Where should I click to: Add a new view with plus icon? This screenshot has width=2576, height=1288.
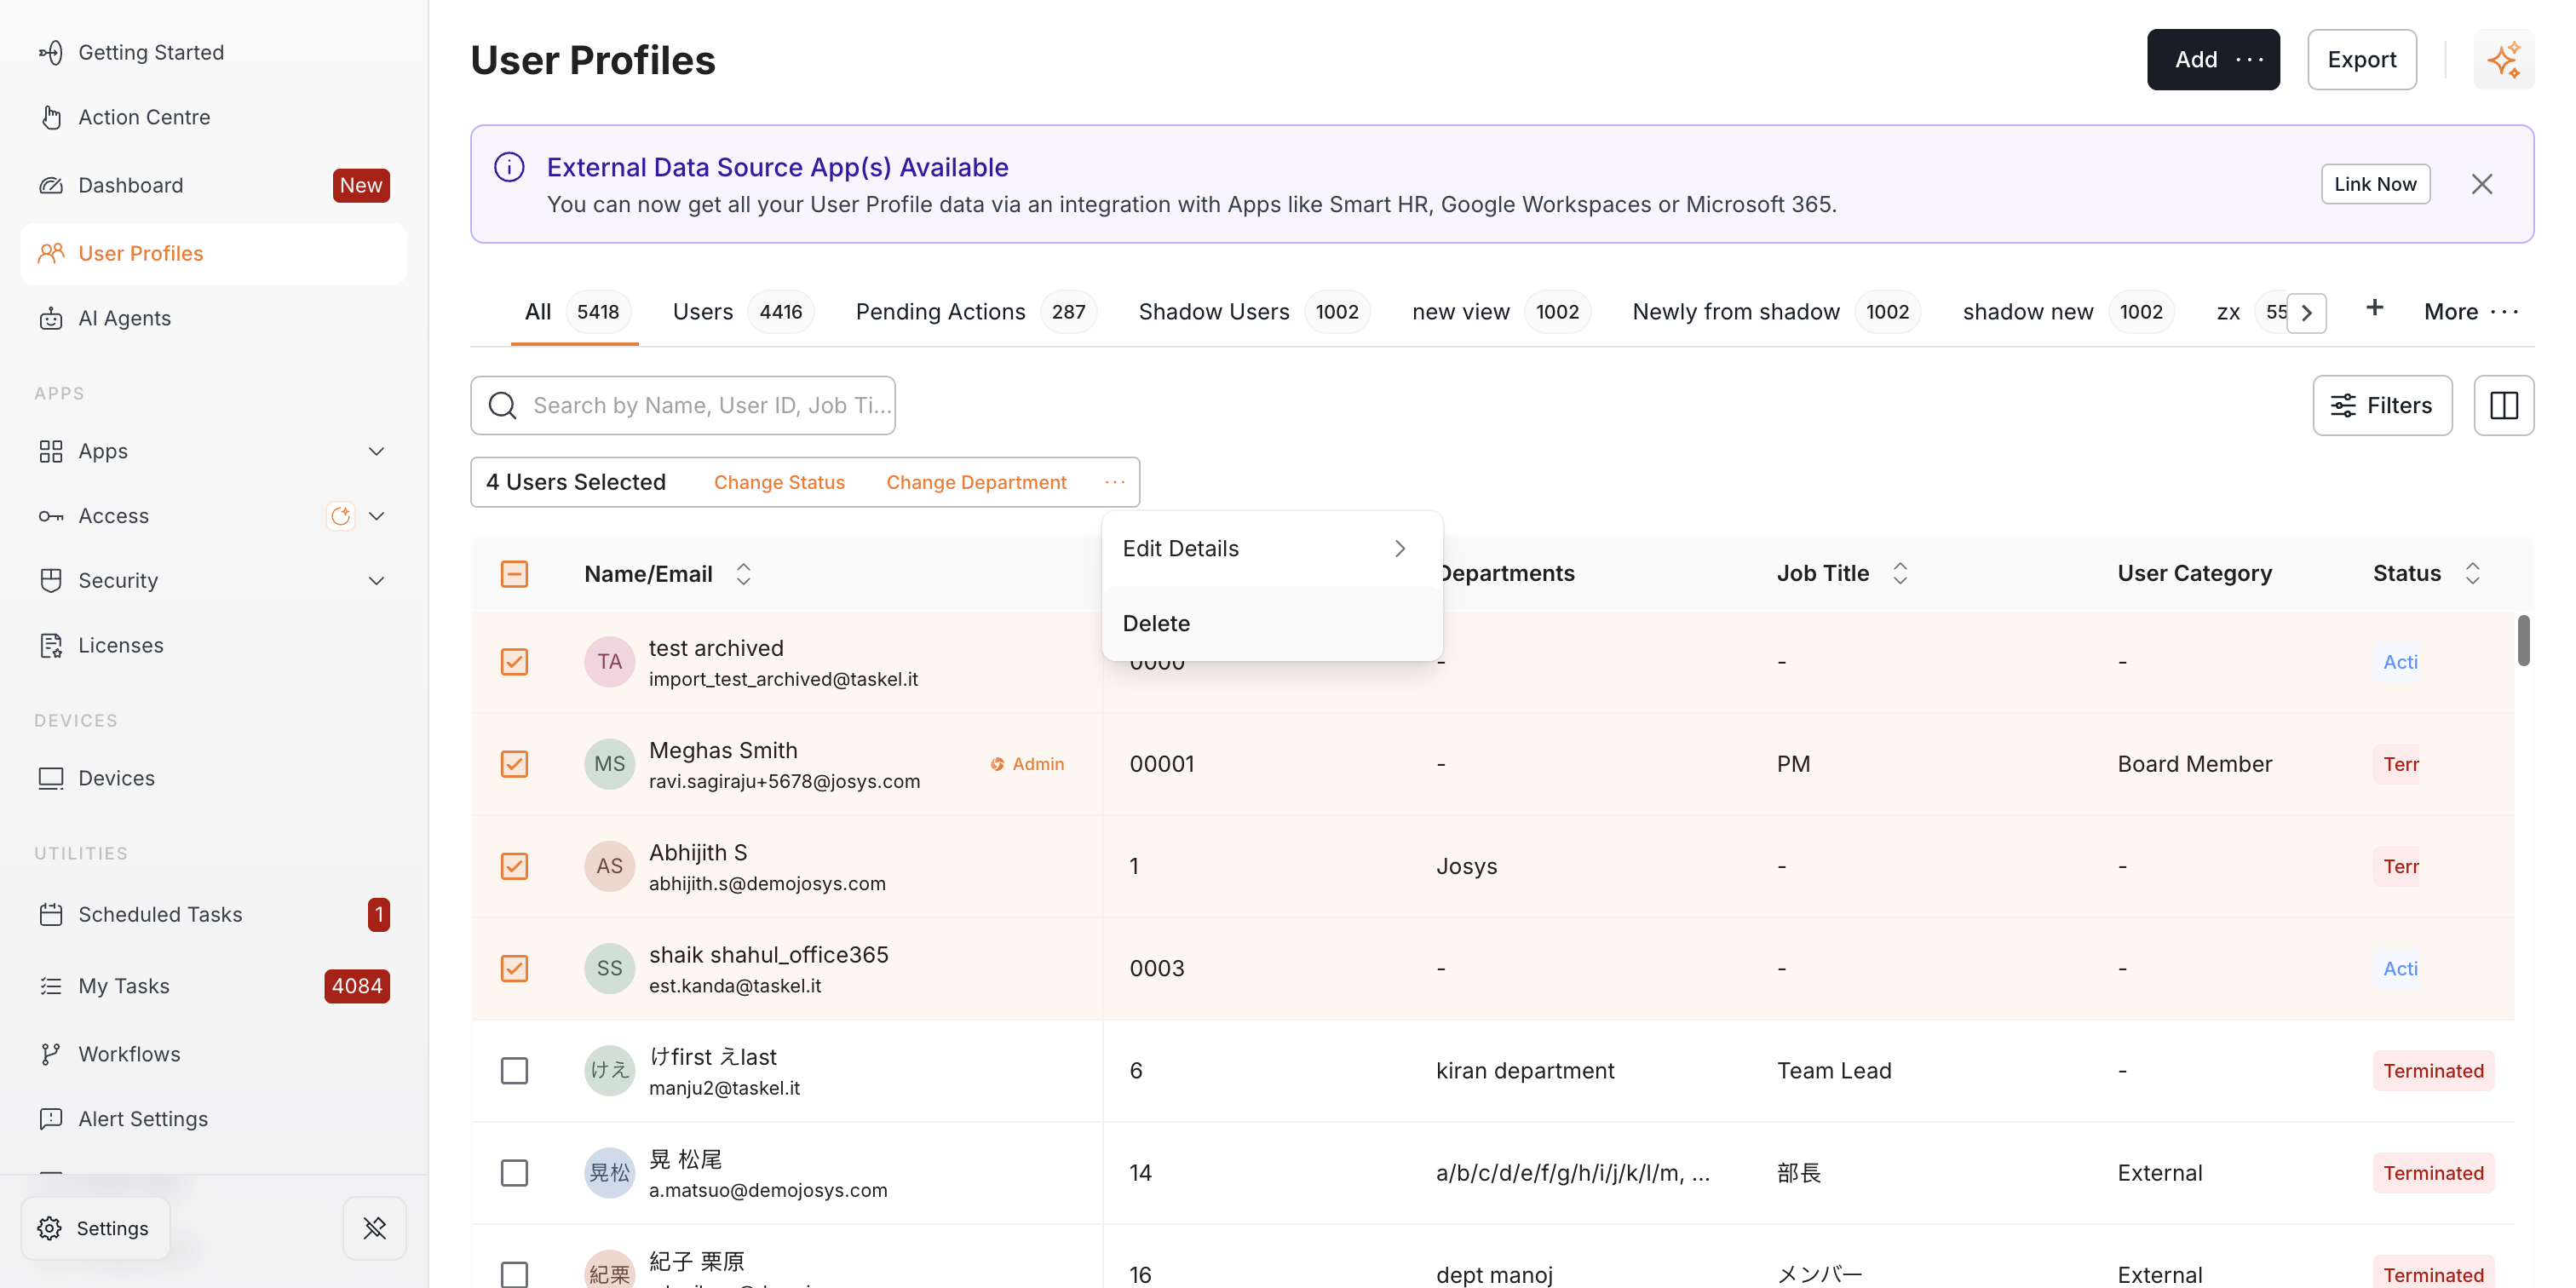pos(2375,308)
